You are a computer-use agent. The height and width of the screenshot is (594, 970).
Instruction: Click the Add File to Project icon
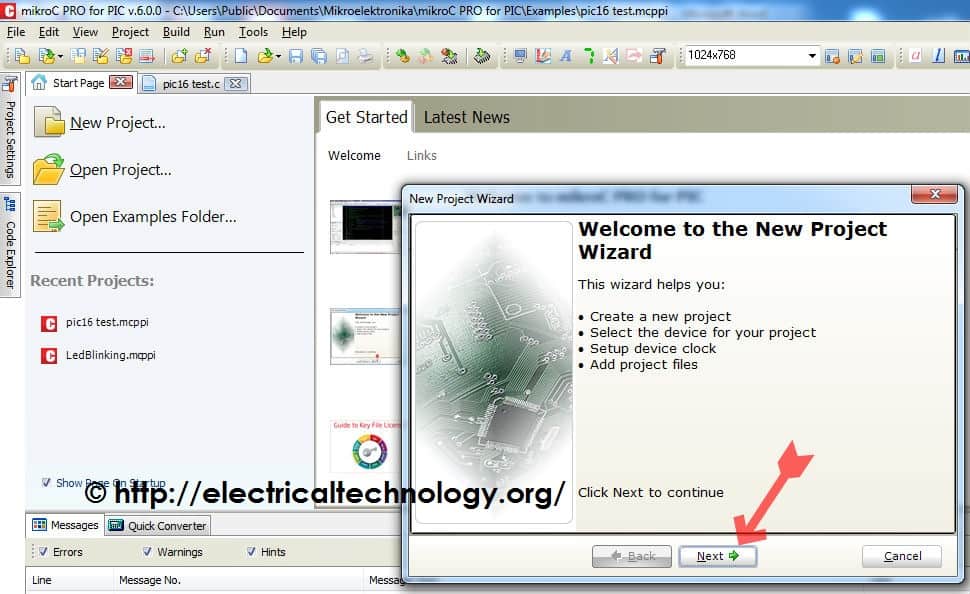pyautogui.click(x=179, y=56)
